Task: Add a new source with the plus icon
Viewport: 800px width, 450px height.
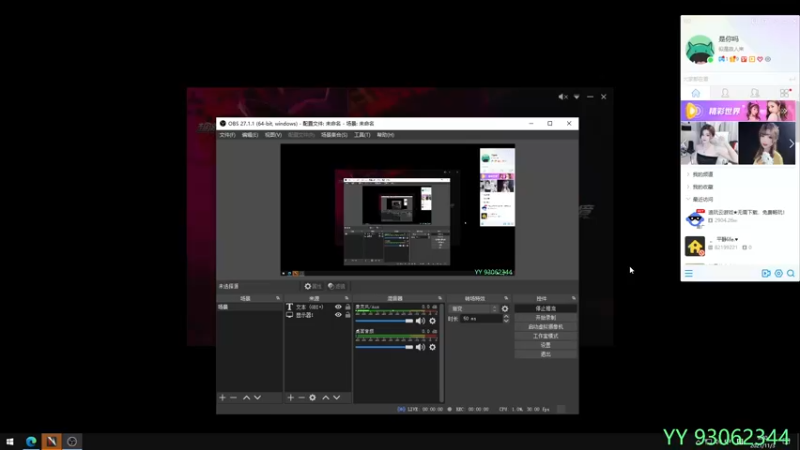Action: tap(290, 397)
